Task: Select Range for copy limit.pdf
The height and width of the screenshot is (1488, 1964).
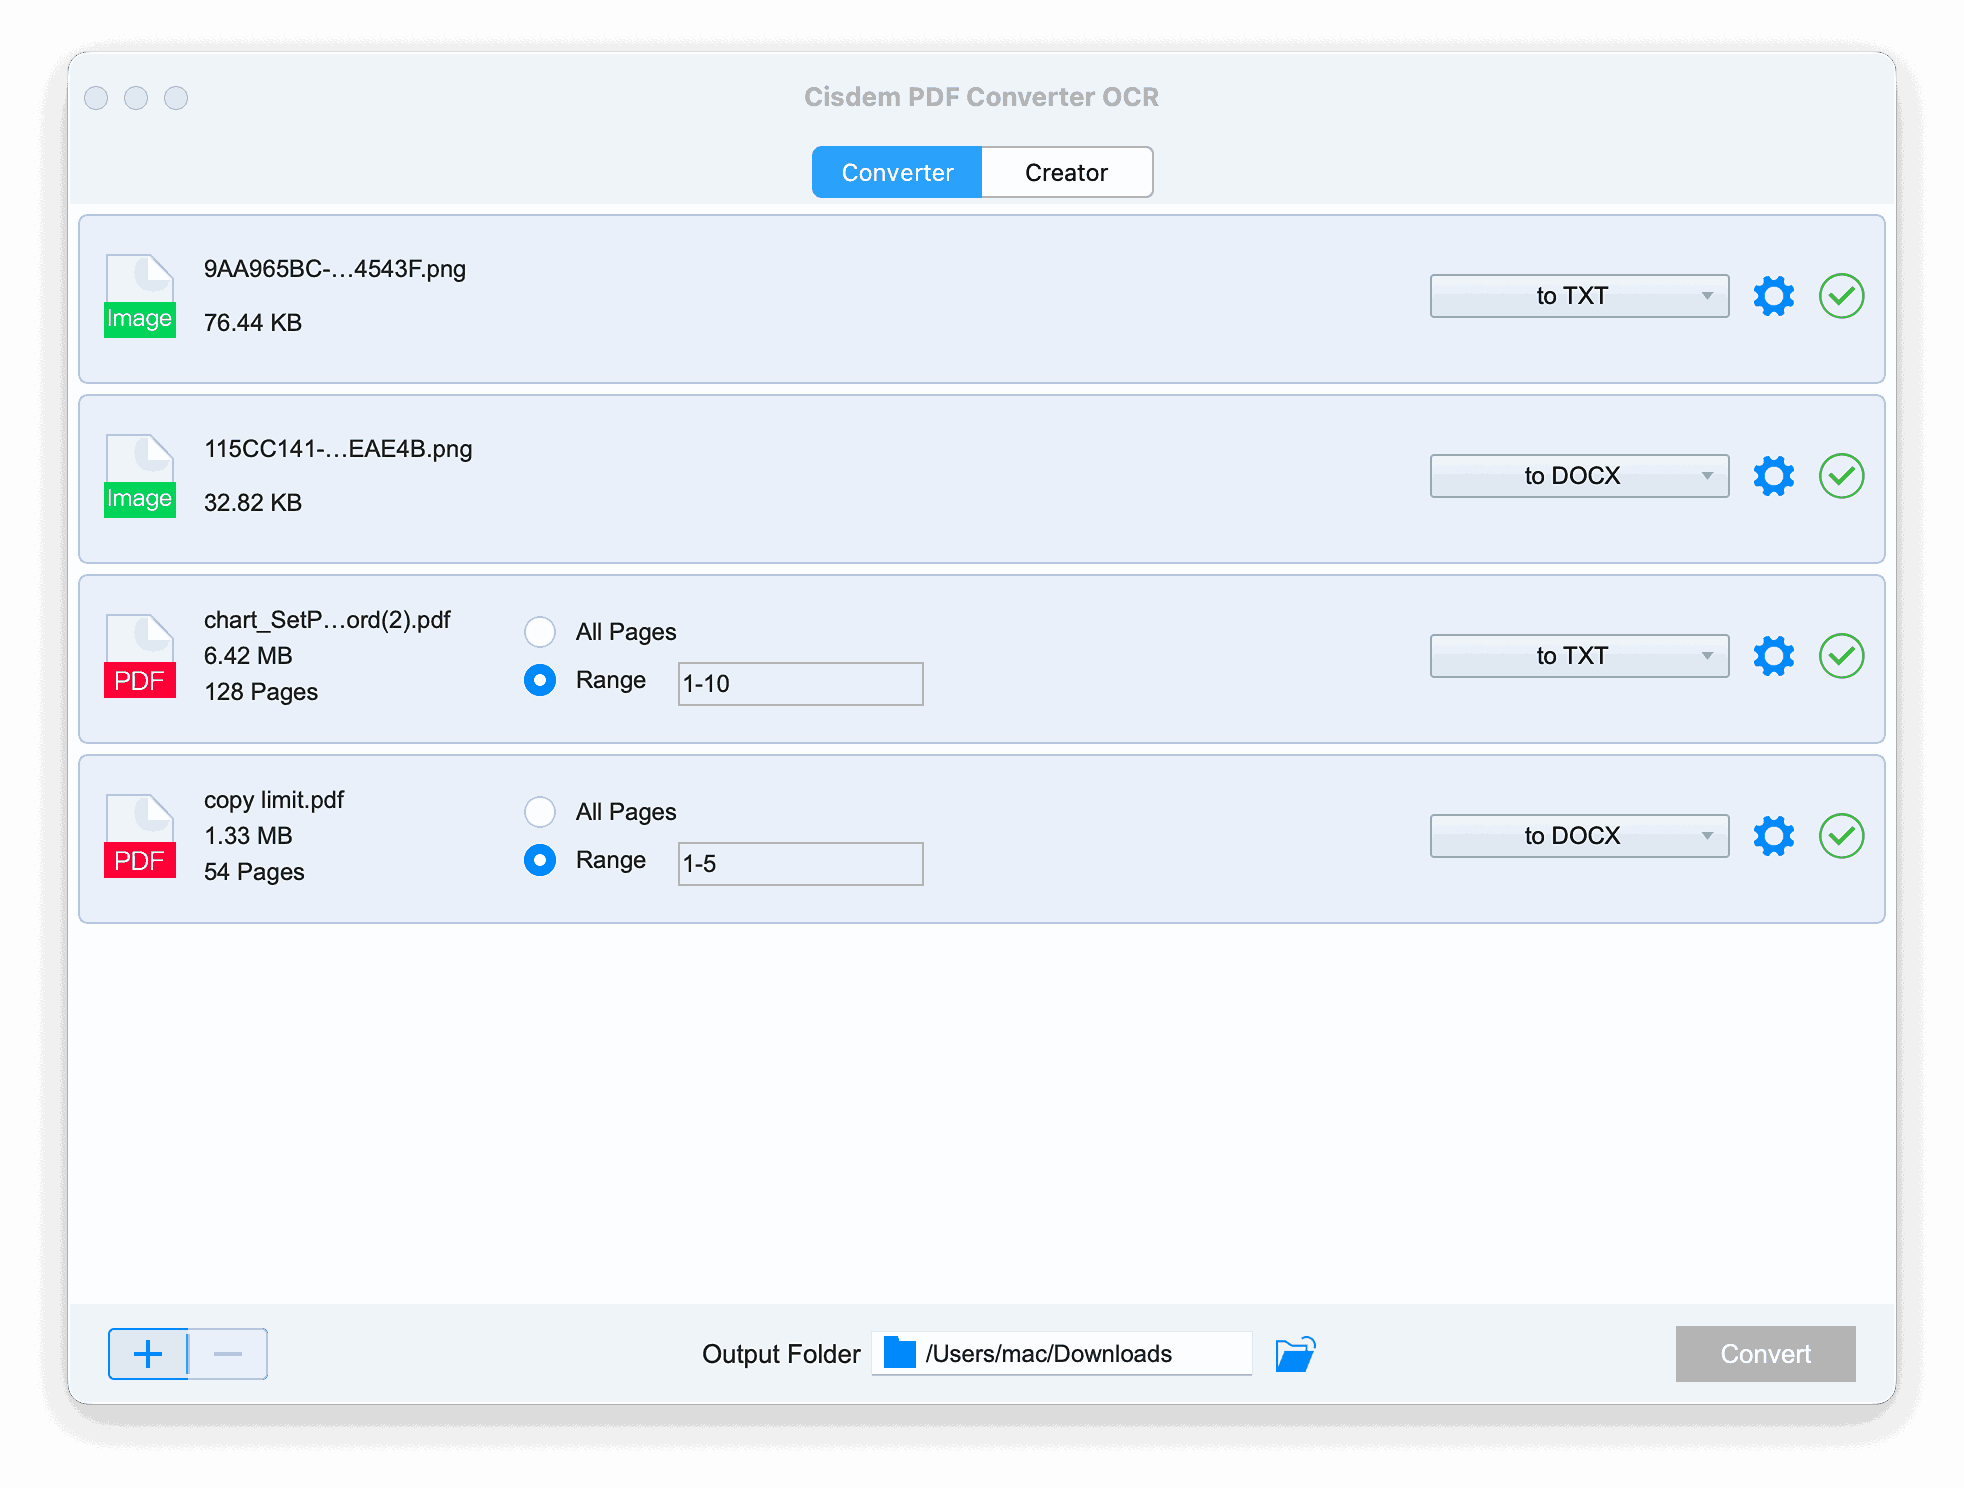Action: (x=541, y=861)
